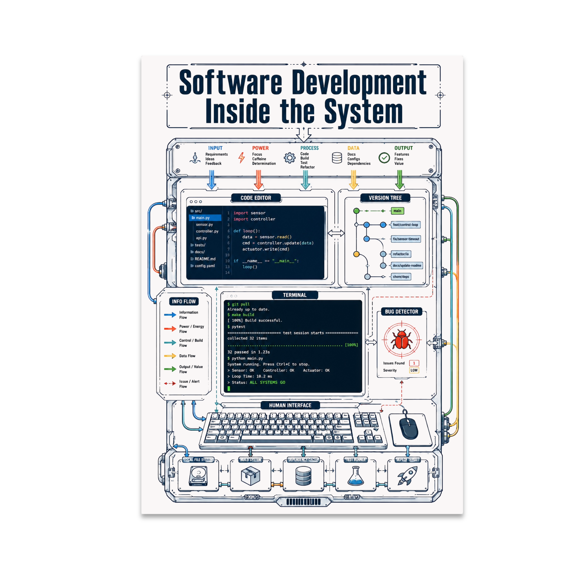The width and height of the screenshot is (576, 576).
Task: Click the hard drive icon in bottom row
Action: (x=198, y=476)
